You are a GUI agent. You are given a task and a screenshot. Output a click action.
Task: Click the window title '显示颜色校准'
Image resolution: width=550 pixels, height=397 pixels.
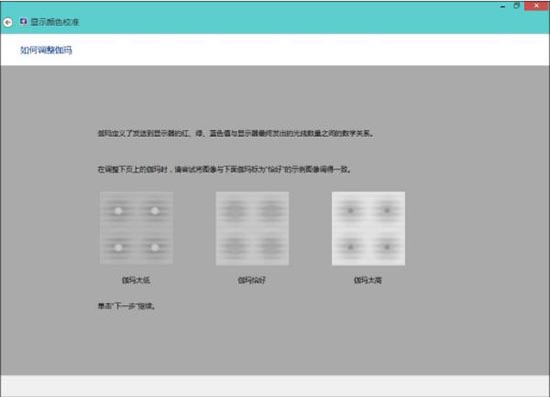coord(54,22)
